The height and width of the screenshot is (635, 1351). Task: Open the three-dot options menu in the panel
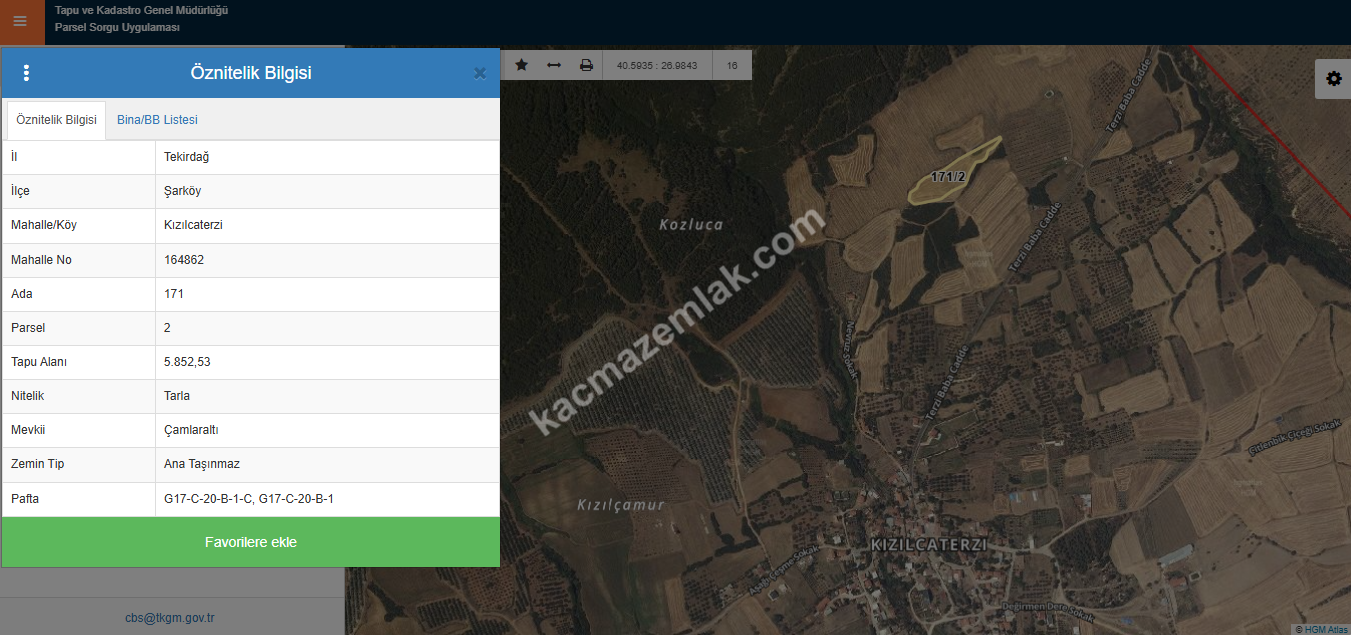(27, 73)
